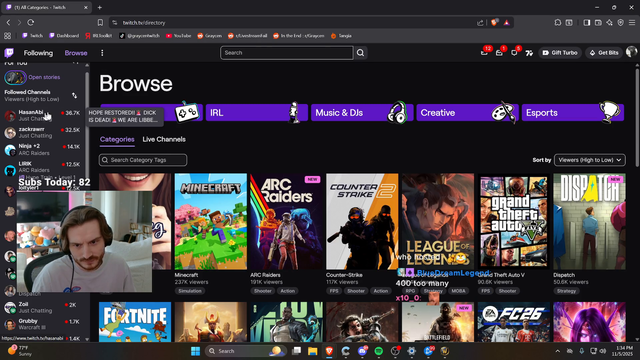Switch to the Live Channels tab

click(x=164, y=140)
